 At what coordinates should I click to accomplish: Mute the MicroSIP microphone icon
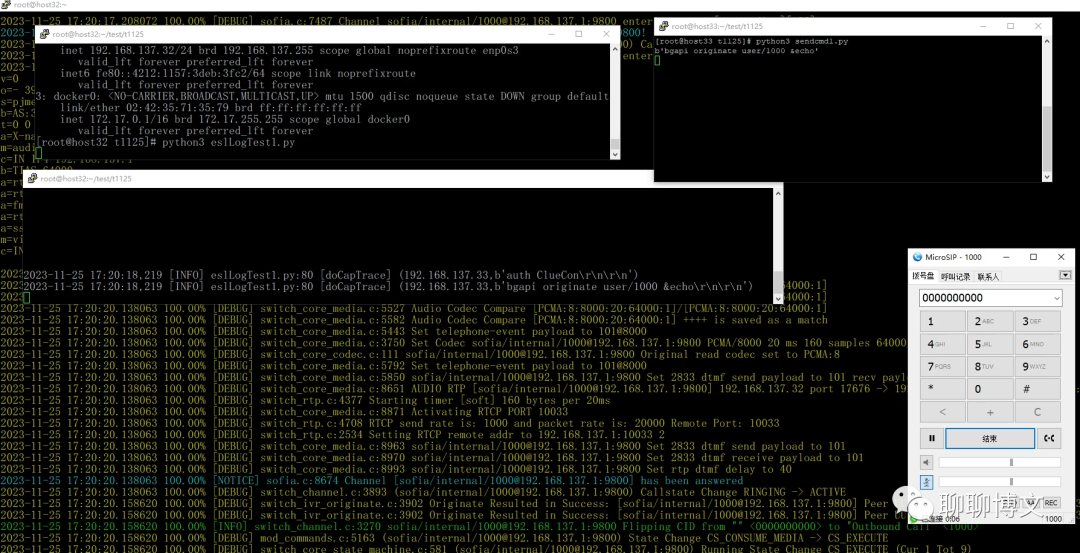coord(927,482)
